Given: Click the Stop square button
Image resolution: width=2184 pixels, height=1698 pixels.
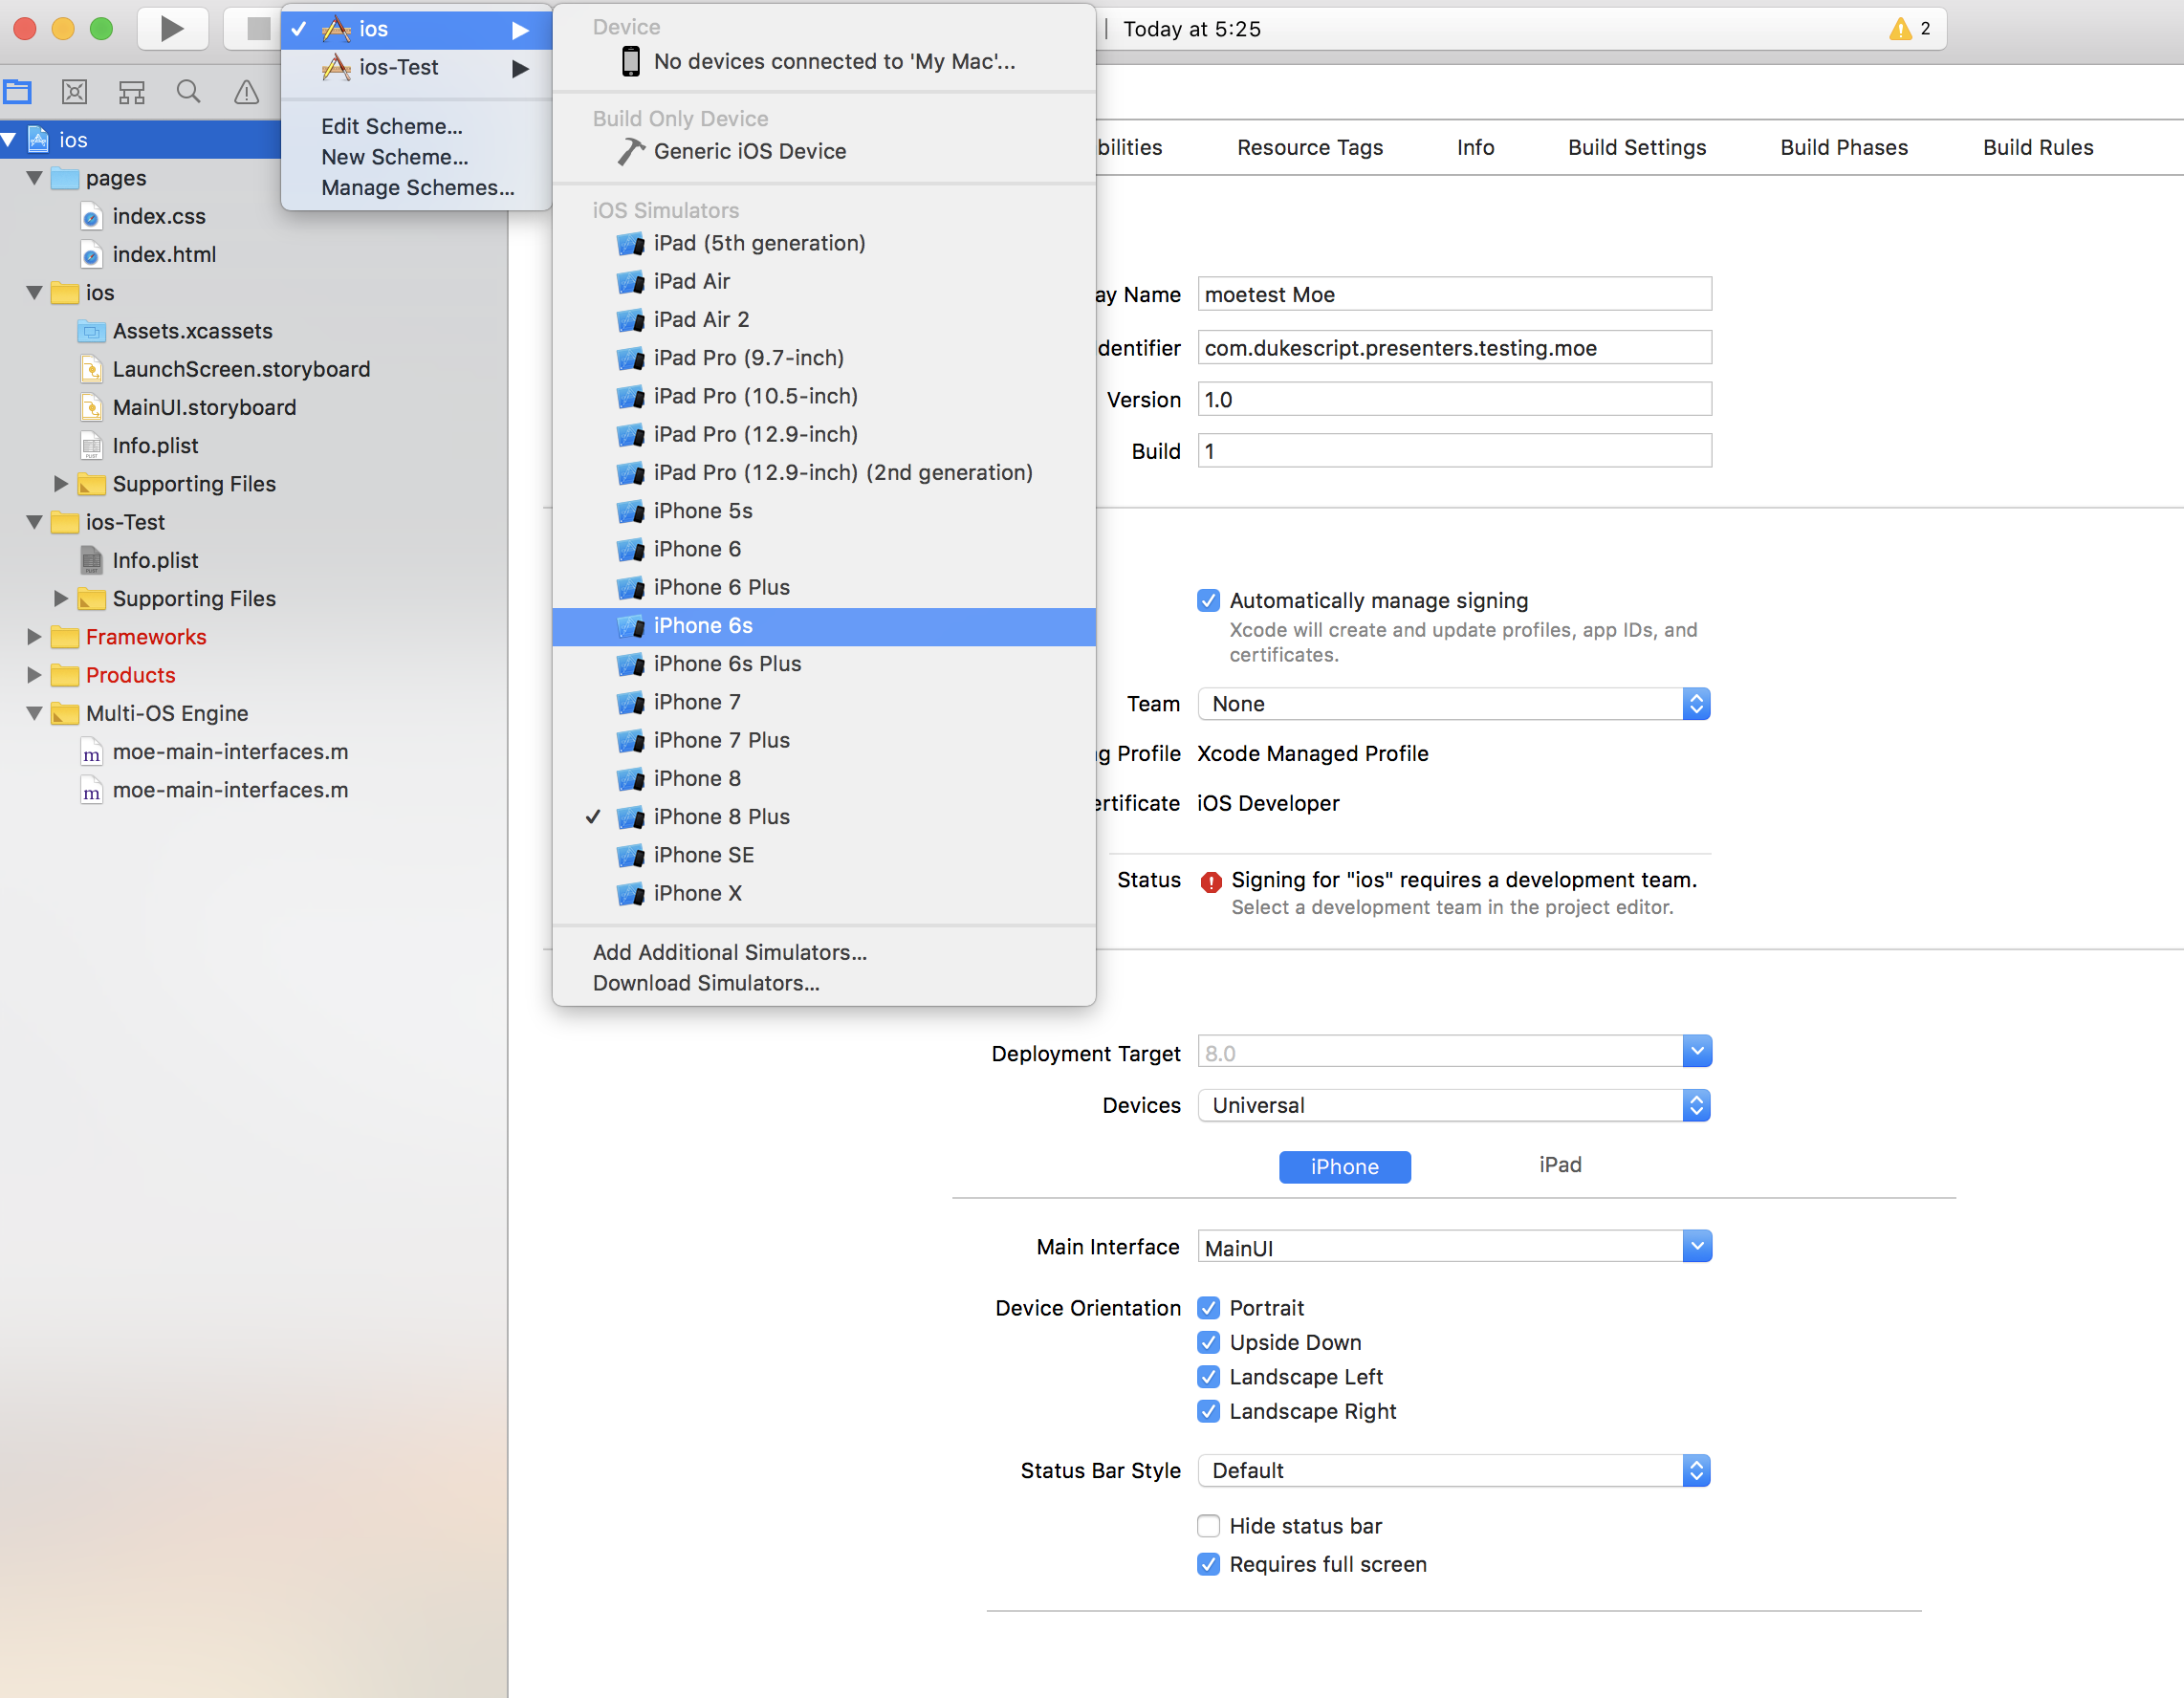Looking at the screenshot, I should 257,29.
